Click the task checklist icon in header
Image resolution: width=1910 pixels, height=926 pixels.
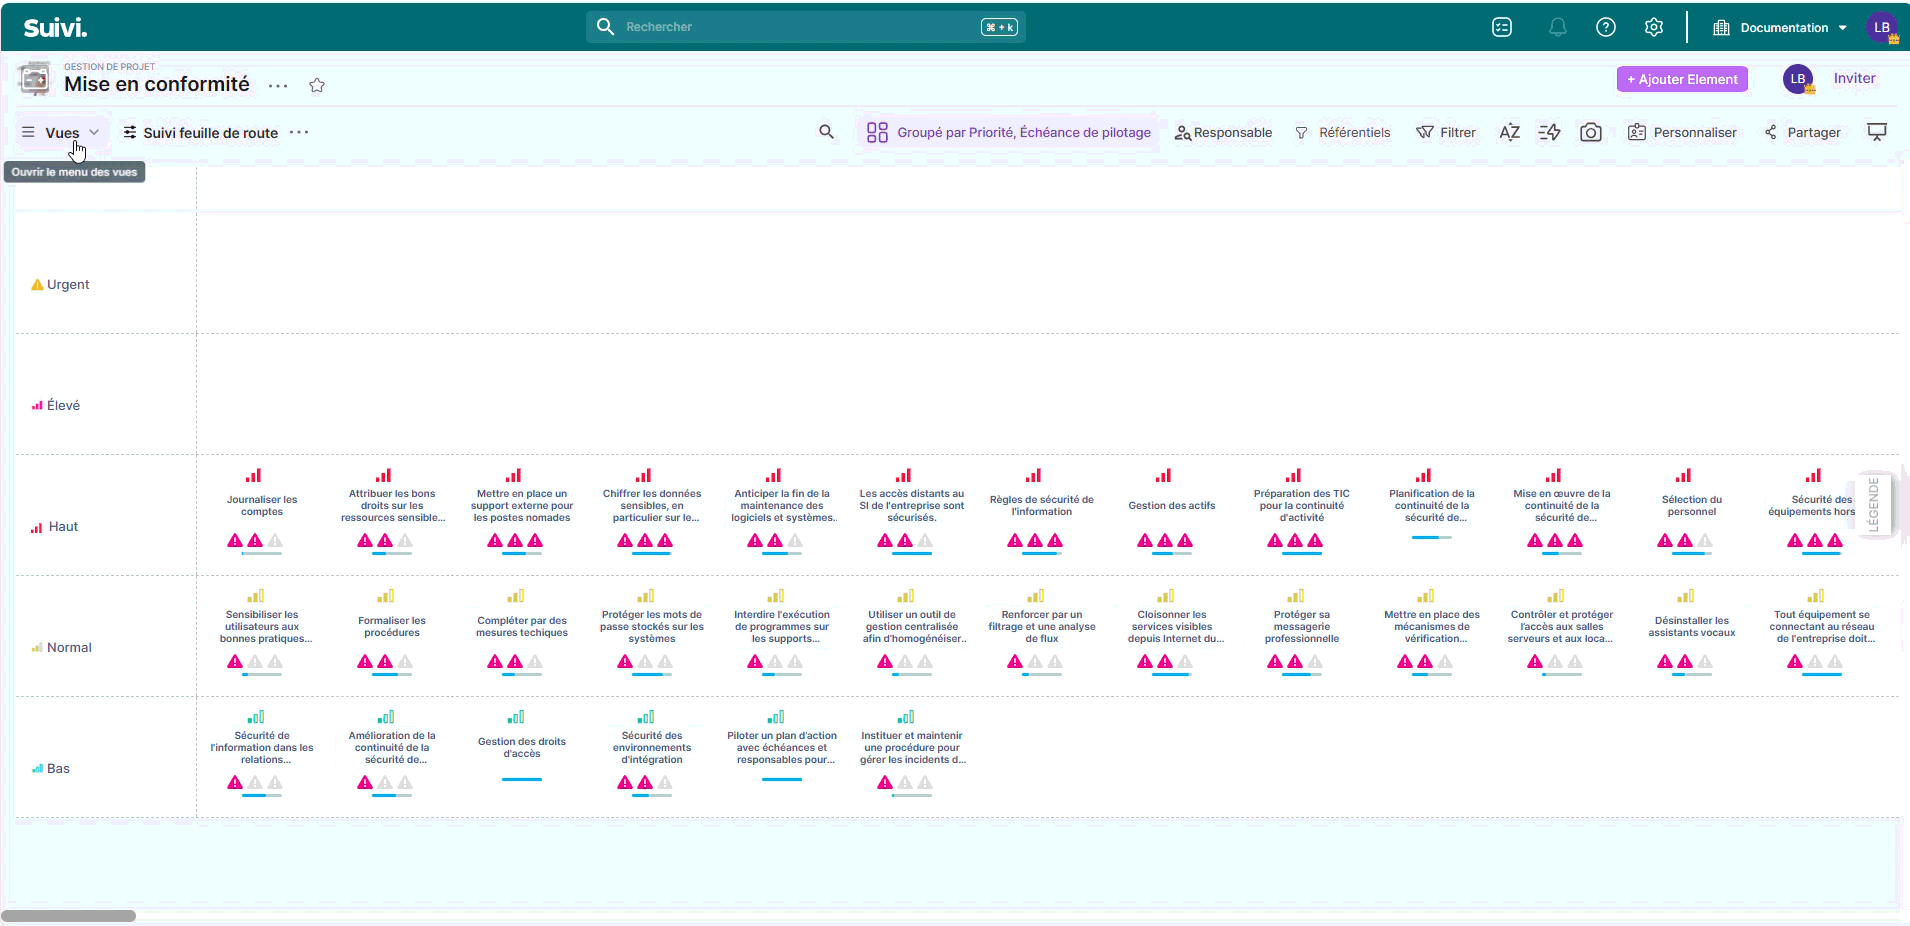[1501, 28]
